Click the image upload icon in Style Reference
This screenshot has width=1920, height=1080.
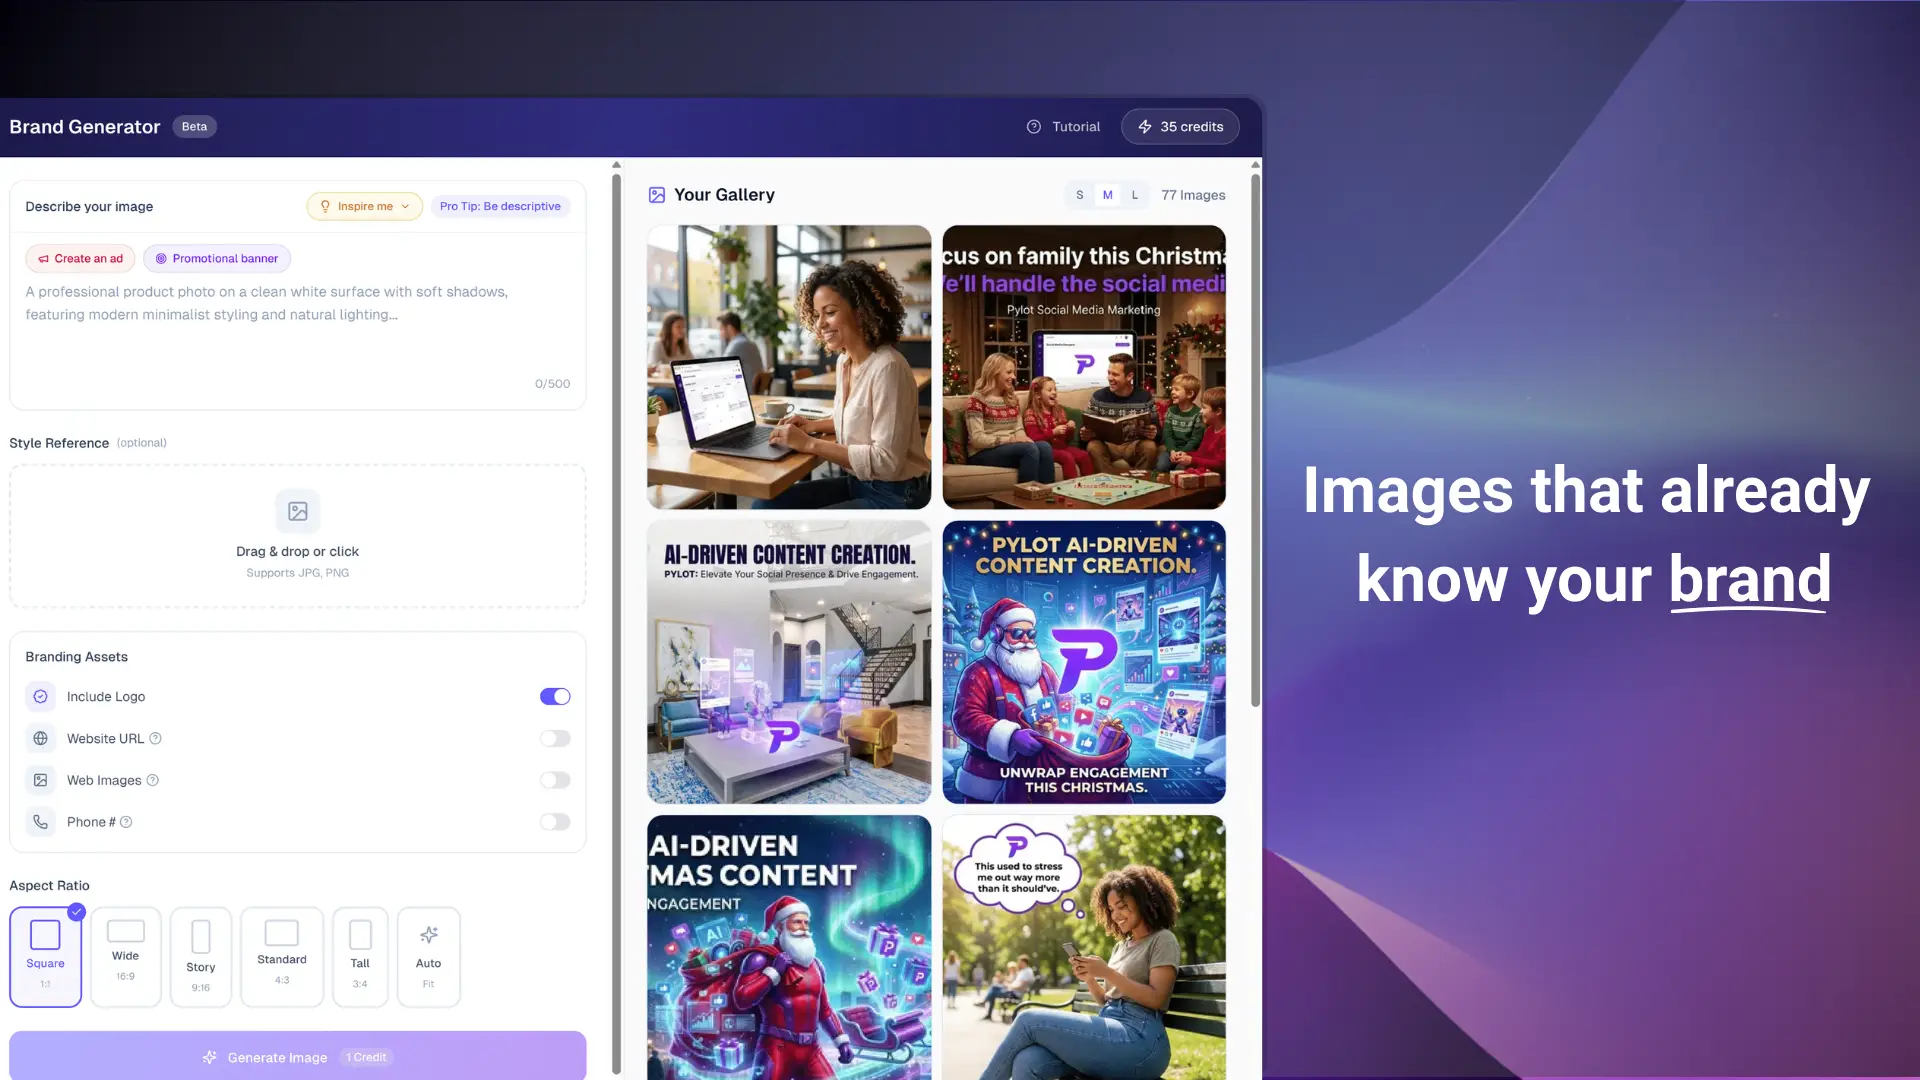tap(297, 511)
